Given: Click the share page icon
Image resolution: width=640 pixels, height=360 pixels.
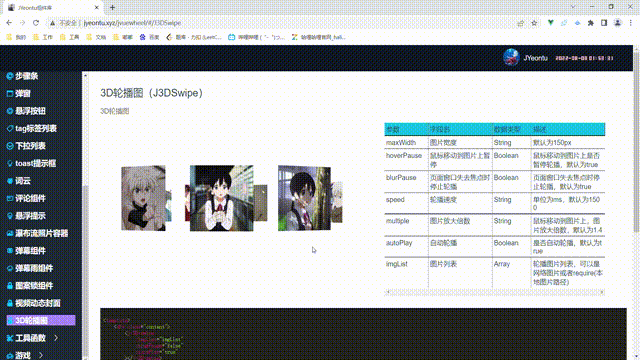Looking at the screenshot, I should click(520, 23).
